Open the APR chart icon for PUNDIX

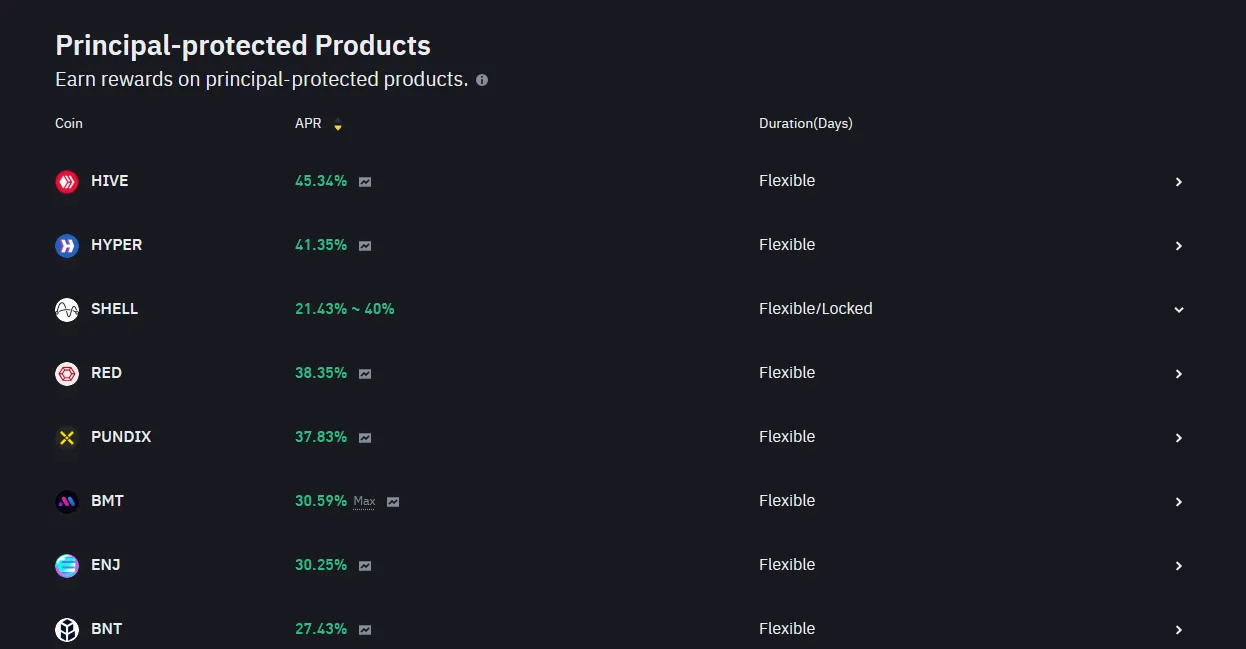click(x=365, y=438)
